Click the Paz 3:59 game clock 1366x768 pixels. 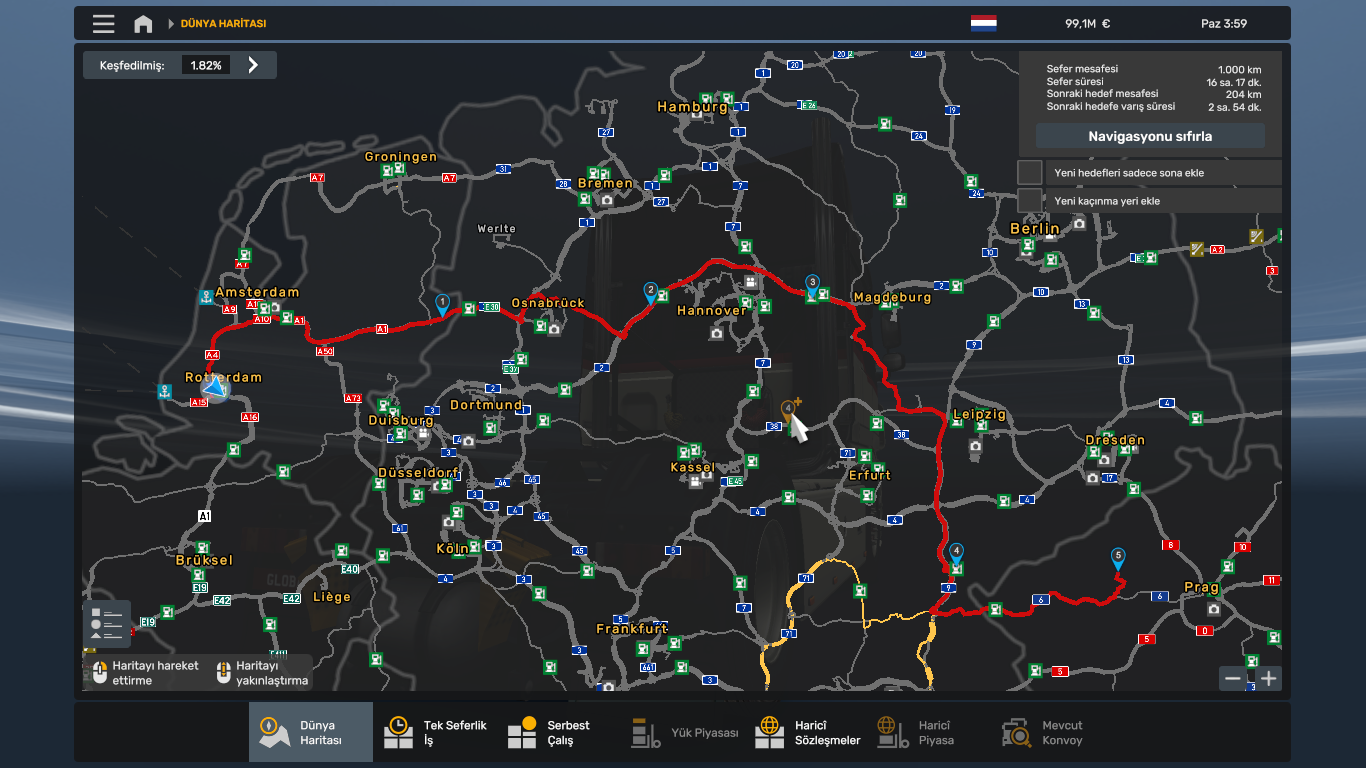pyautogui.click(x=1224, y=24)
